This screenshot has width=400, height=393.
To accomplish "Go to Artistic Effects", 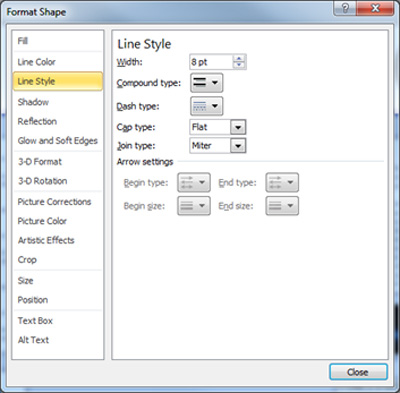I will tap(46, 240).
